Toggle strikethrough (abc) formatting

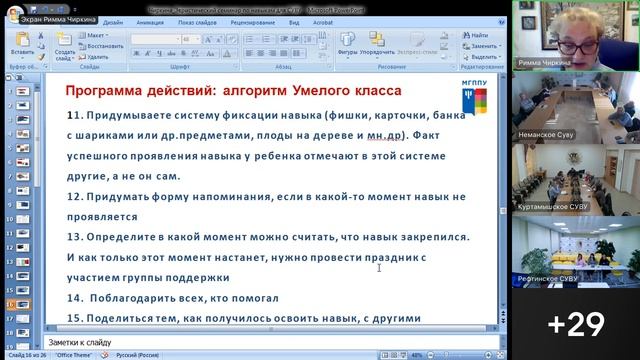tap(171, 53)
